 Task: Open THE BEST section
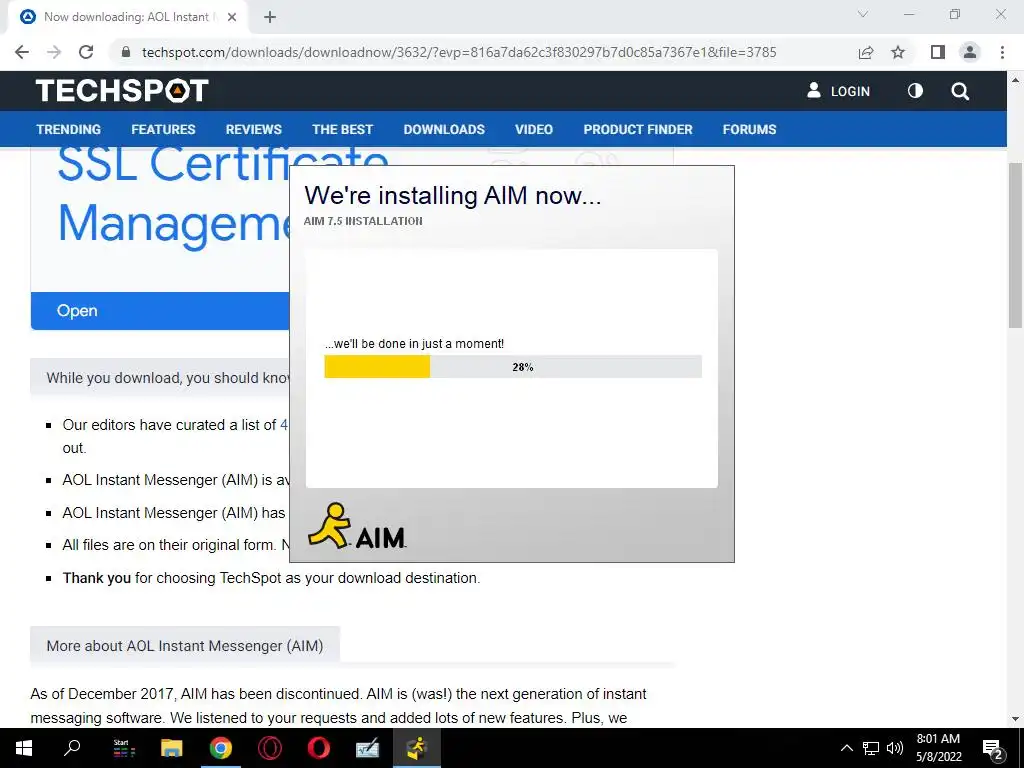(x=342, y=129)
